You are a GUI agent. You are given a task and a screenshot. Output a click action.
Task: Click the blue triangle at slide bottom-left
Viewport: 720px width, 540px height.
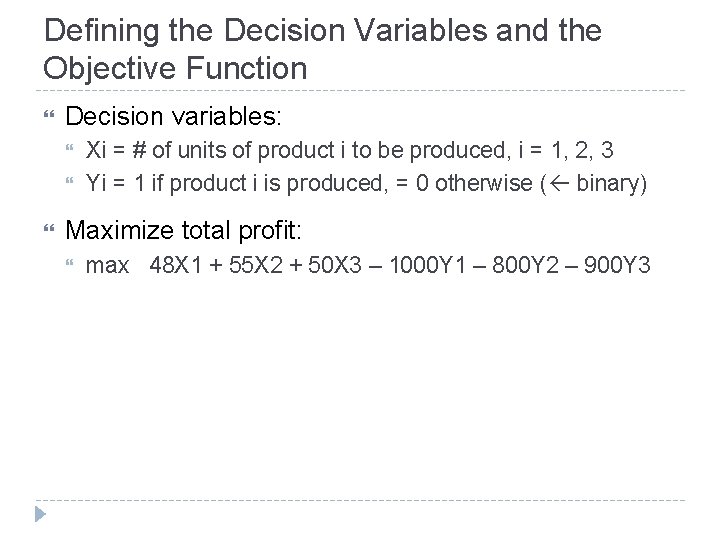pyautogui.click(x=39, y=516)
